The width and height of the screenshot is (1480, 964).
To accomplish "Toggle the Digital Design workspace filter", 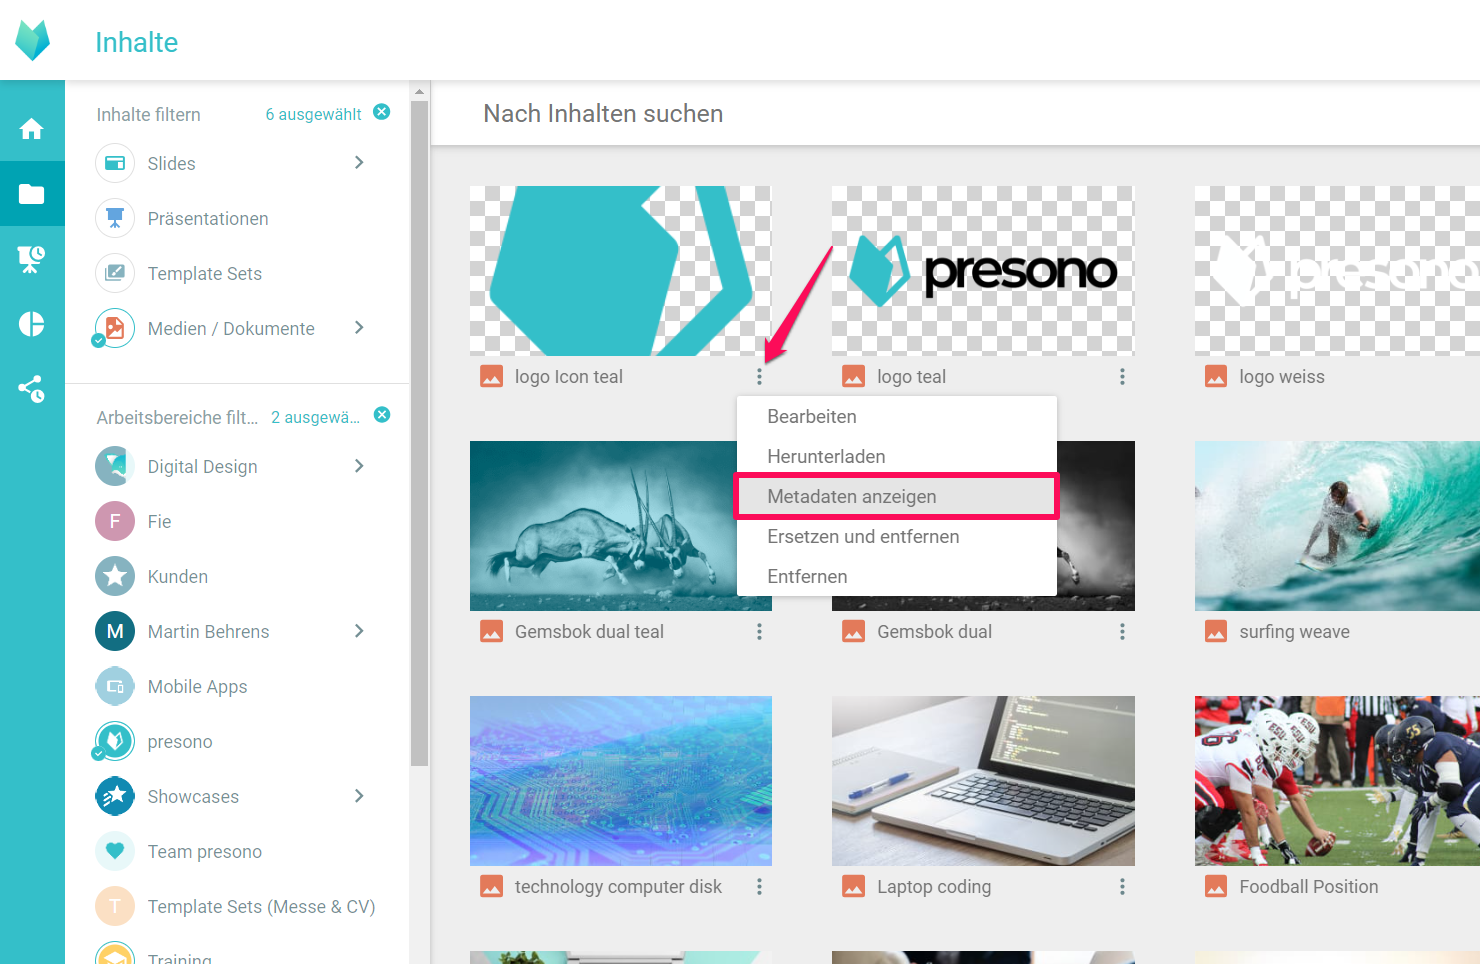I will pos(115,466).
